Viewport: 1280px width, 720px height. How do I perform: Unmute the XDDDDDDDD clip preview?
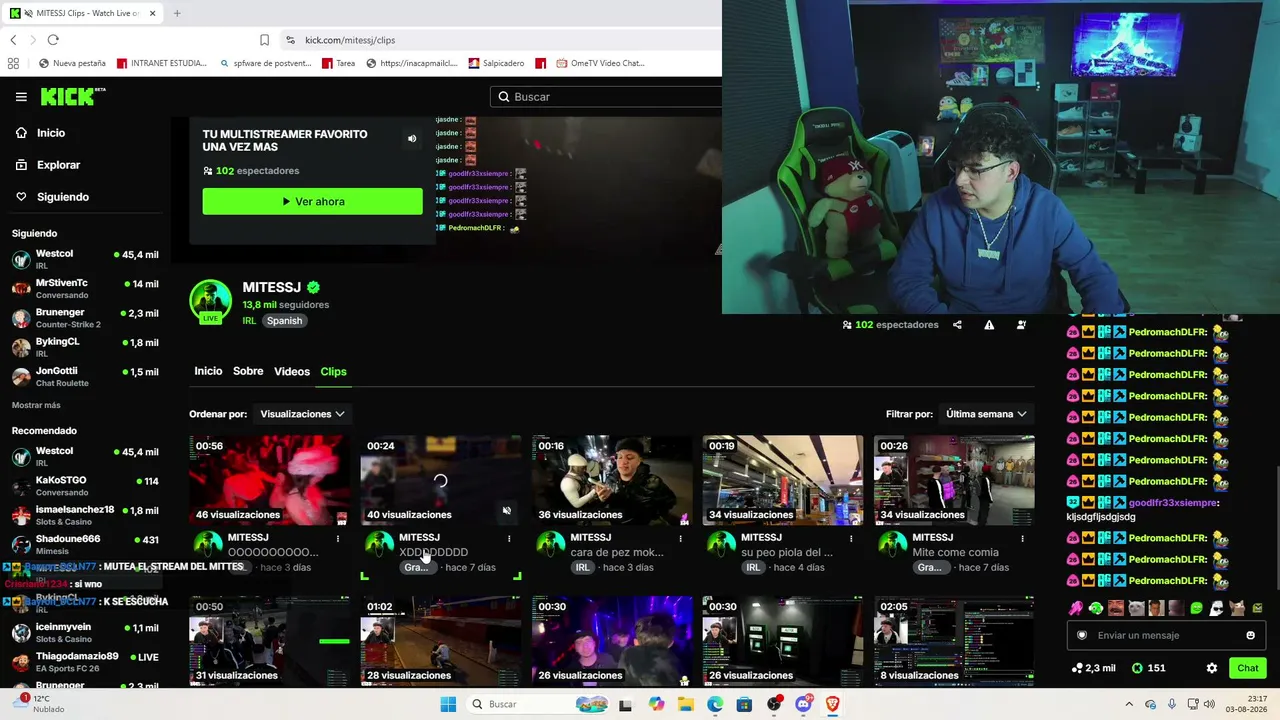(507, 511)
